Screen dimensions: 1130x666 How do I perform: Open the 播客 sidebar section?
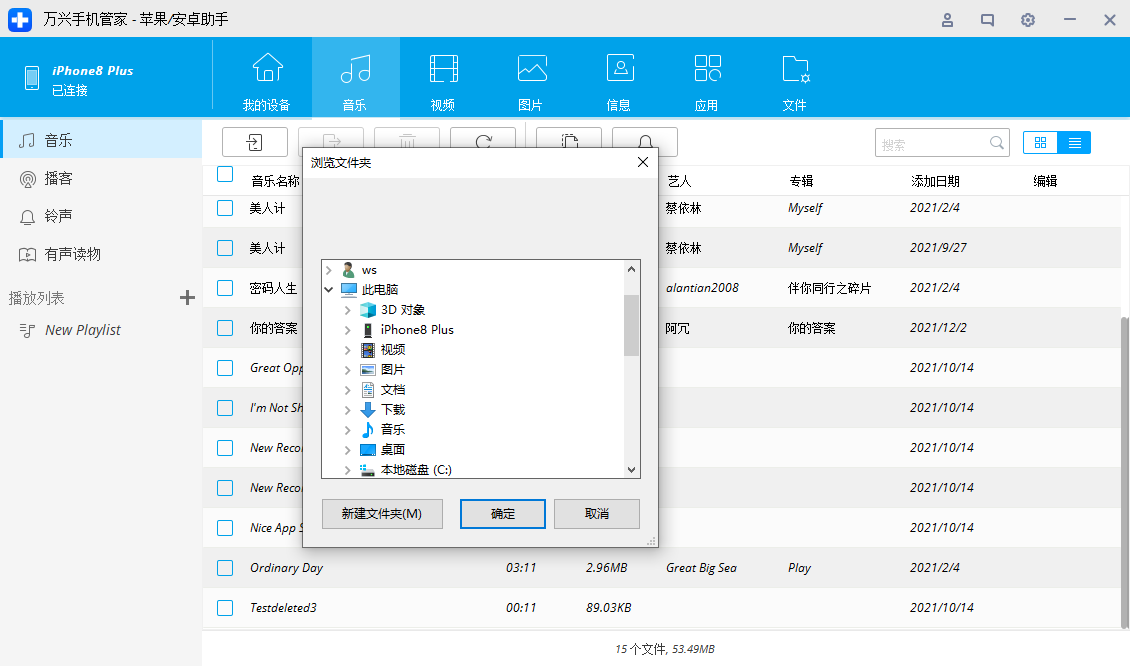tap(60, 178)
